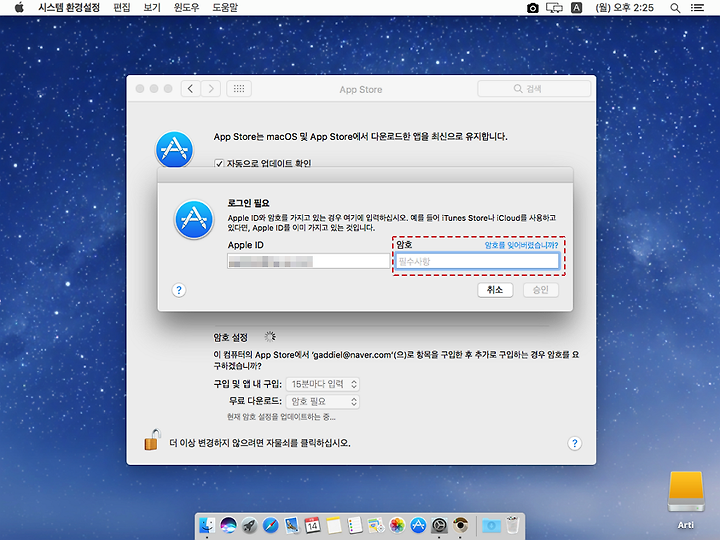Open the 윈도우 menu

coord(186,7)
